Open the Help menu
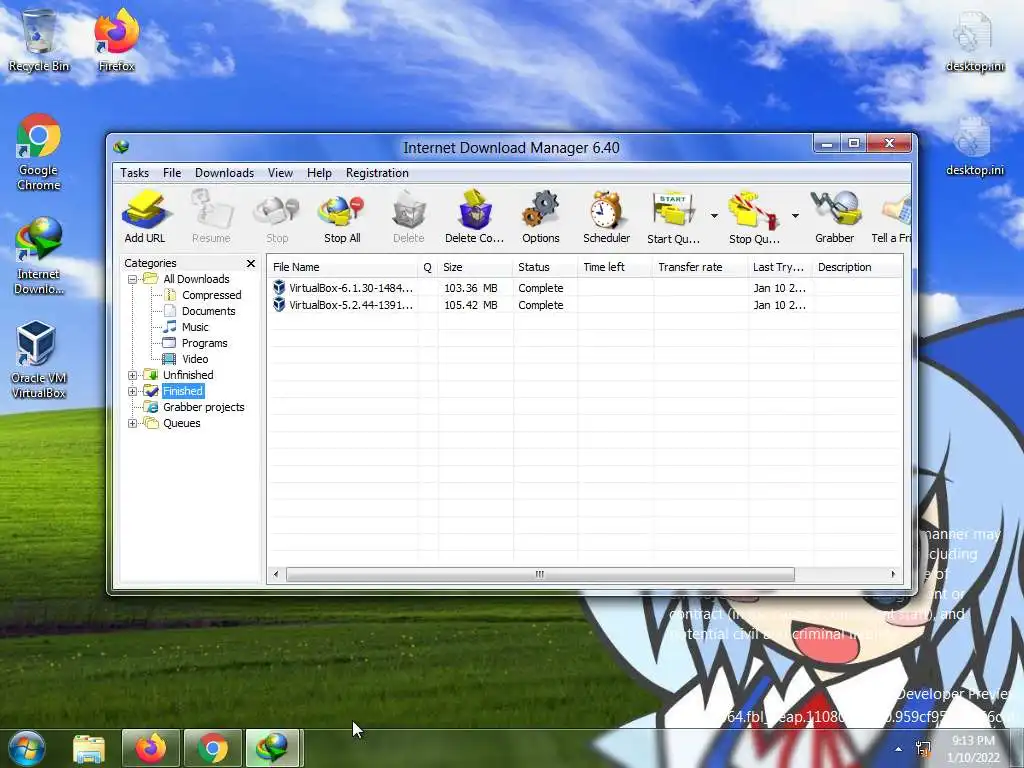Viewport: 1024px width, 768px height. [x=319, y=173]
